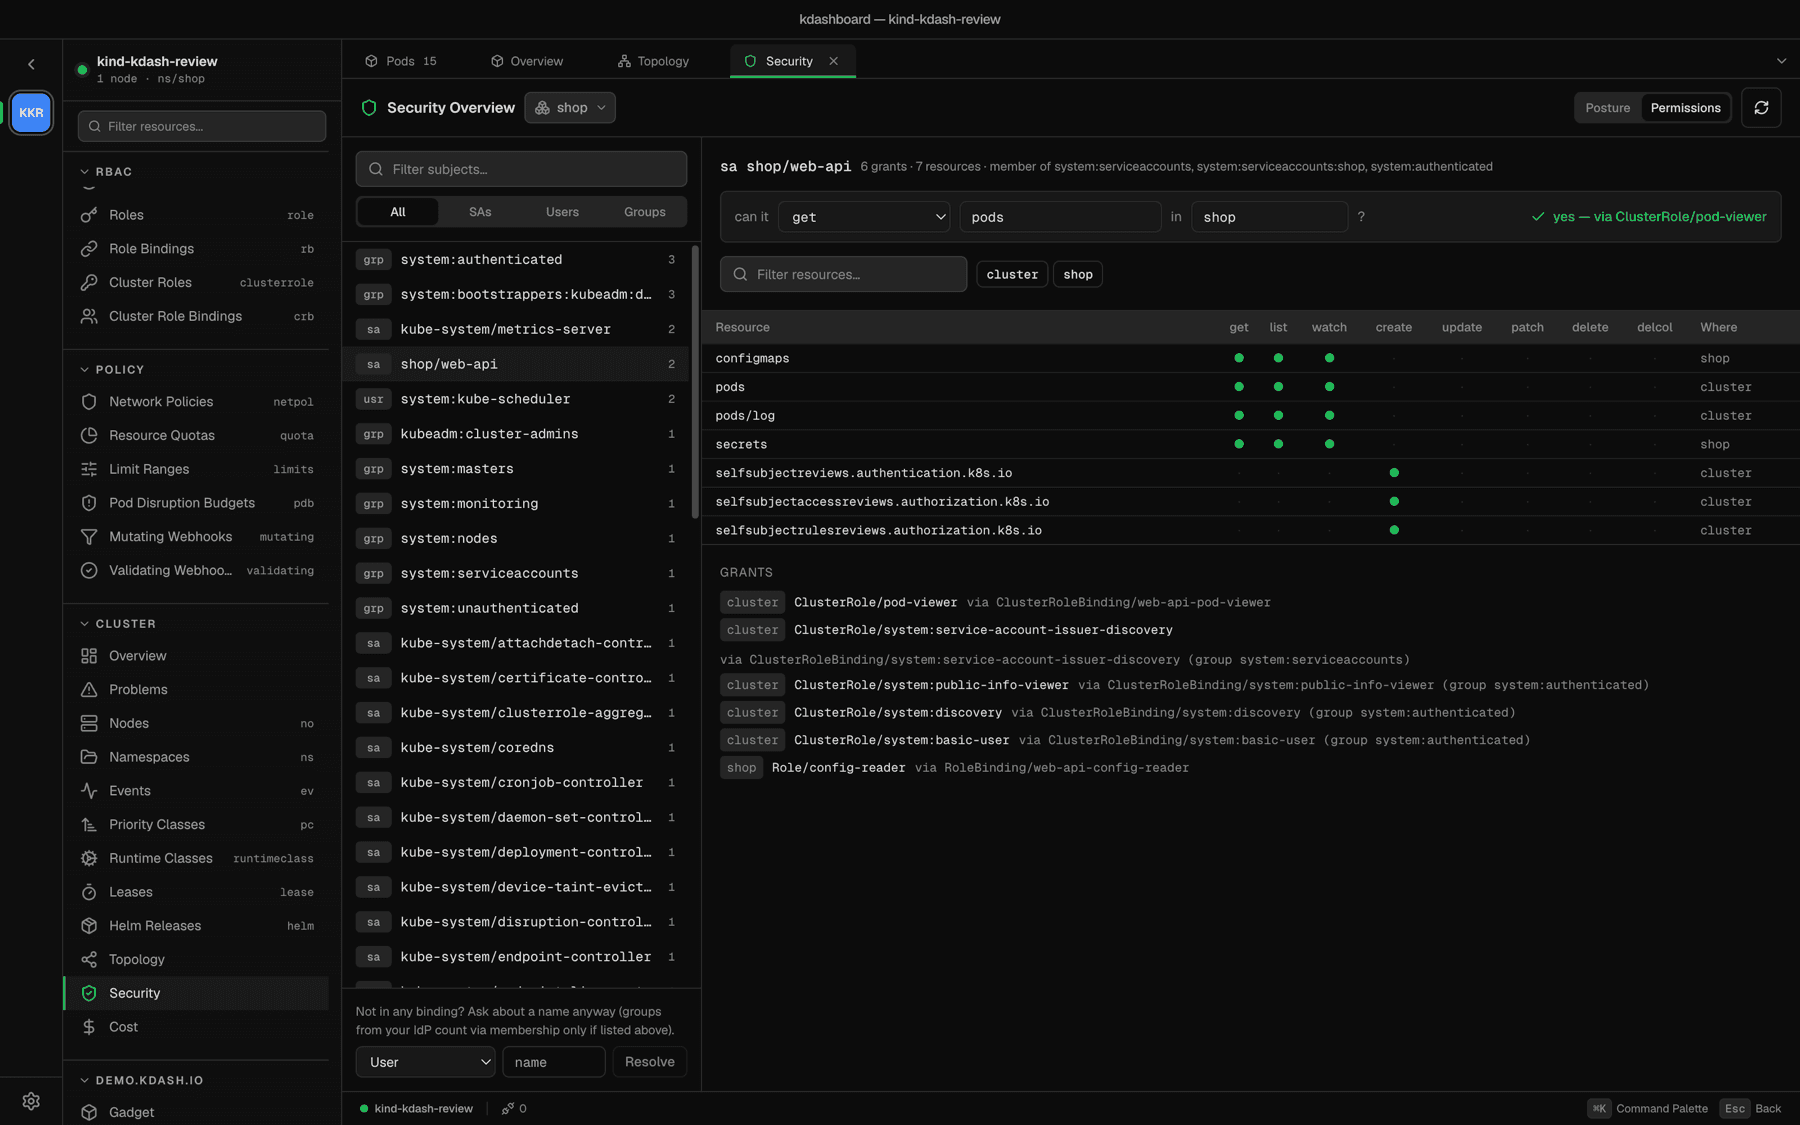This screenshot has height=1125, width=1800.
Task: Open Events activity icon item
Action: [196, 790]
